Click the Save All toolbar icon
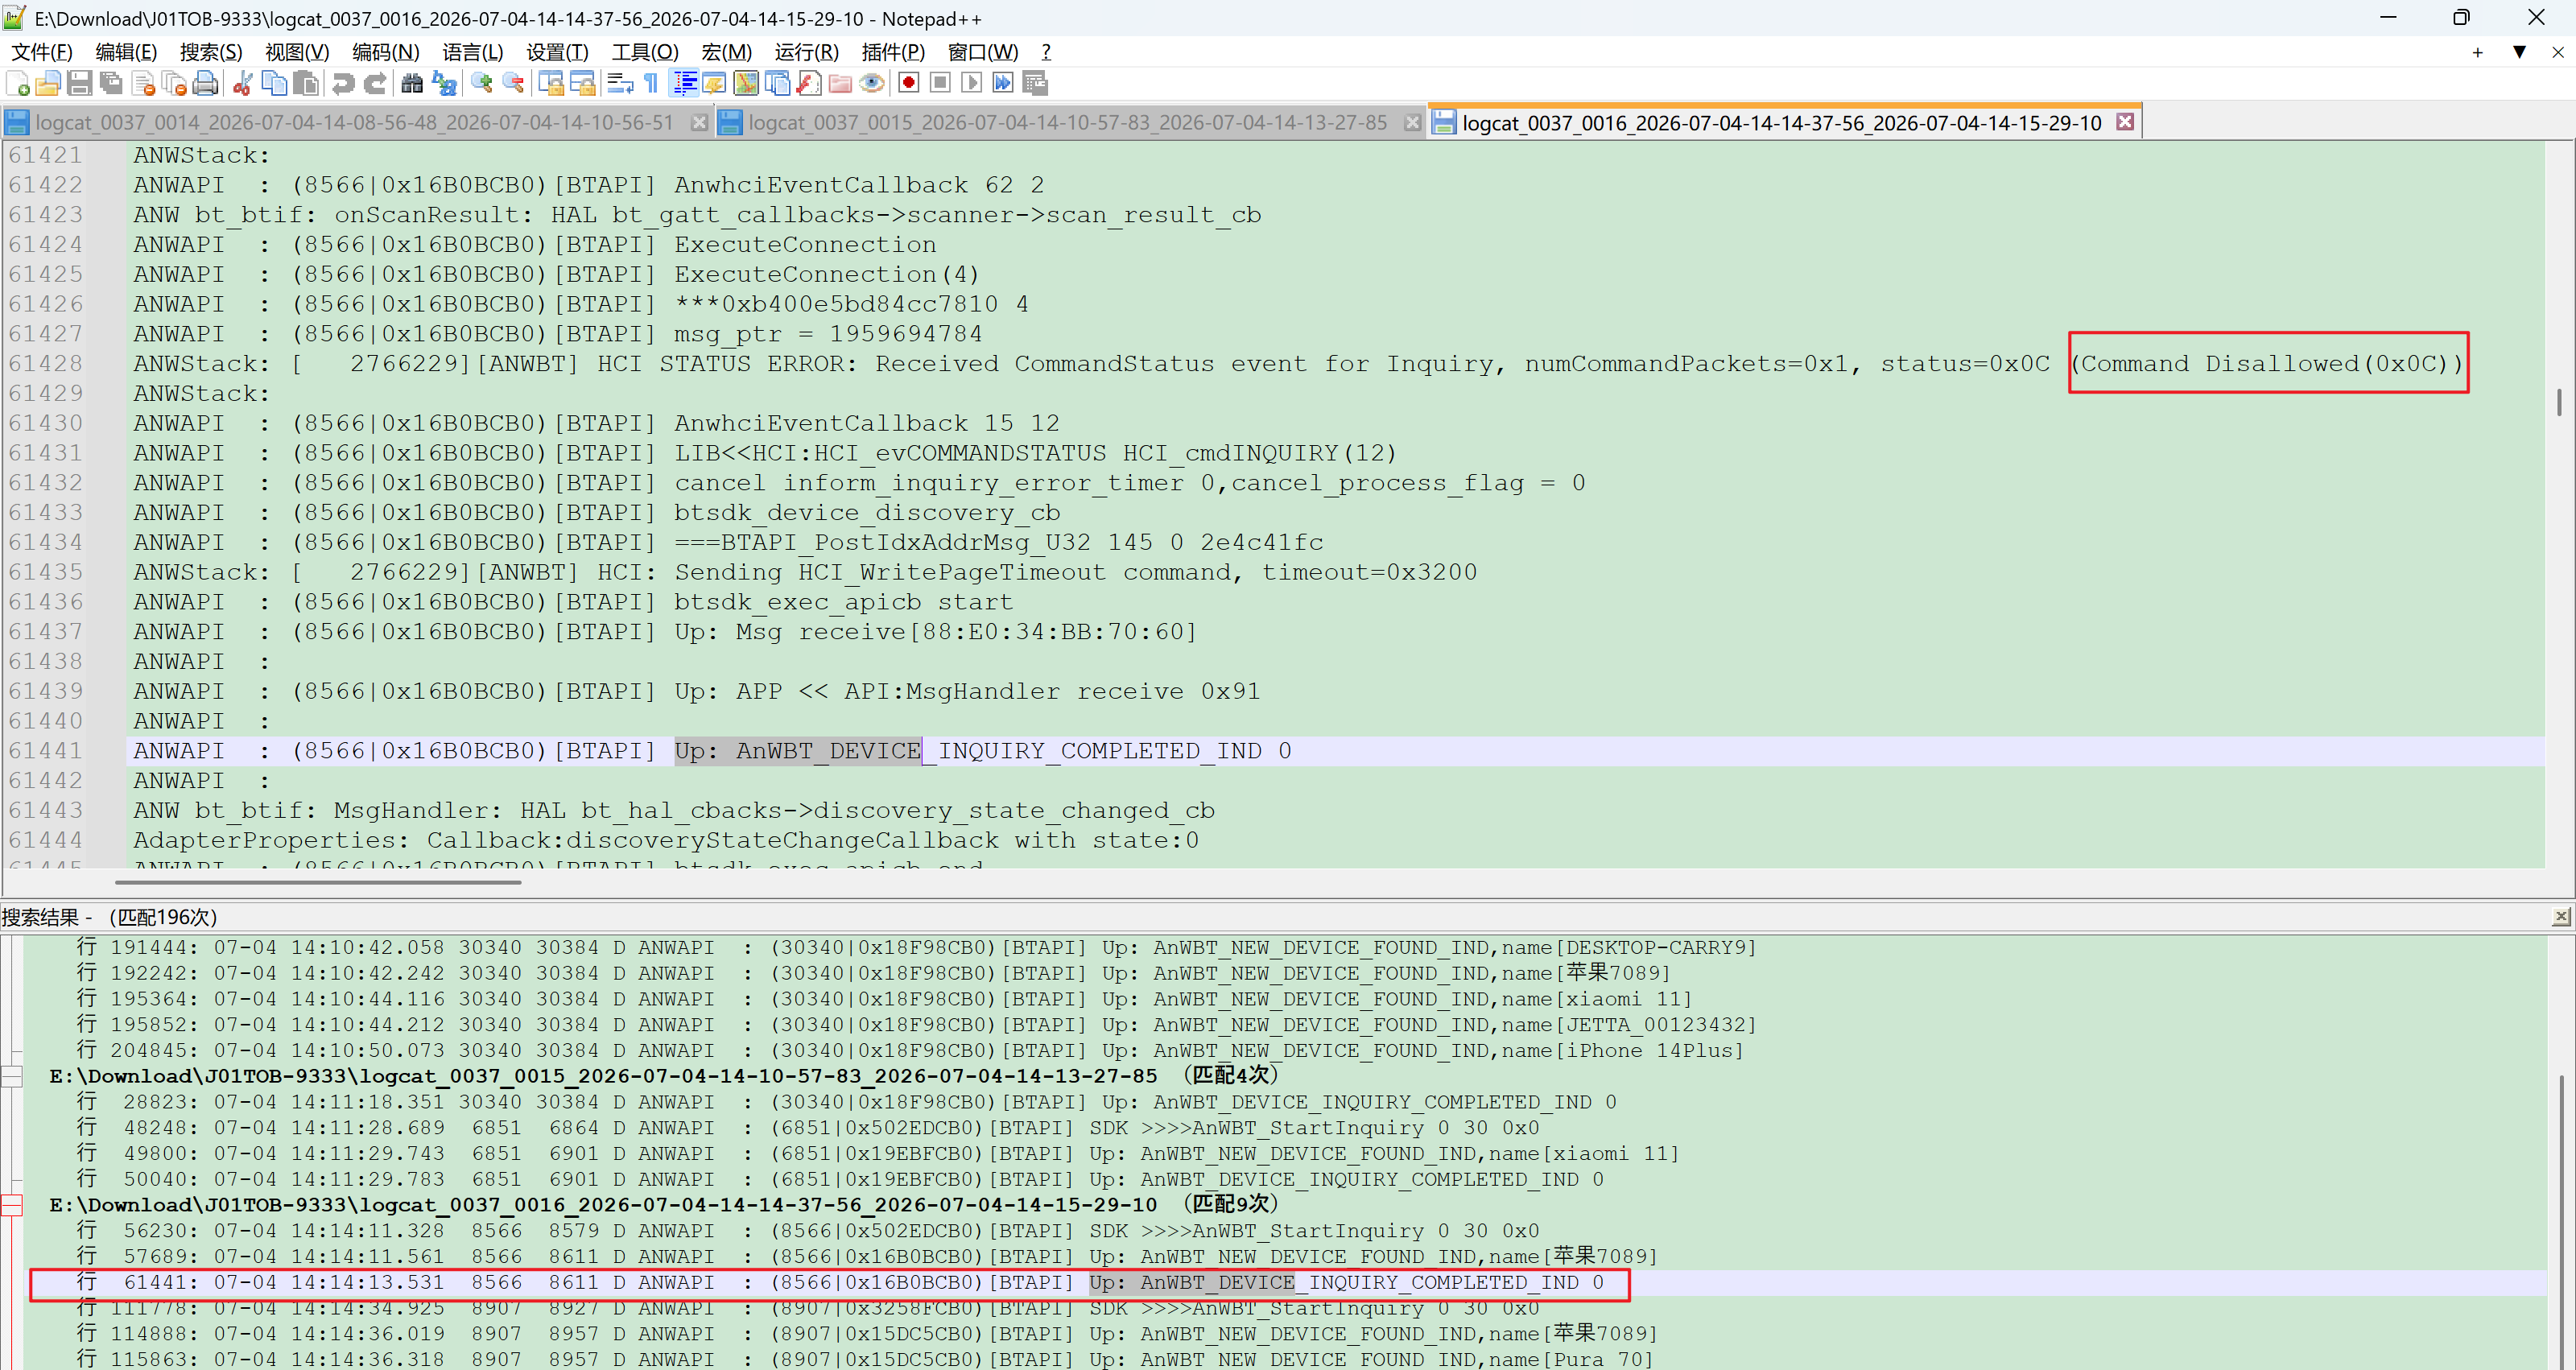The width and height of the screenshot is (2576, 1370). pos(112,83)
